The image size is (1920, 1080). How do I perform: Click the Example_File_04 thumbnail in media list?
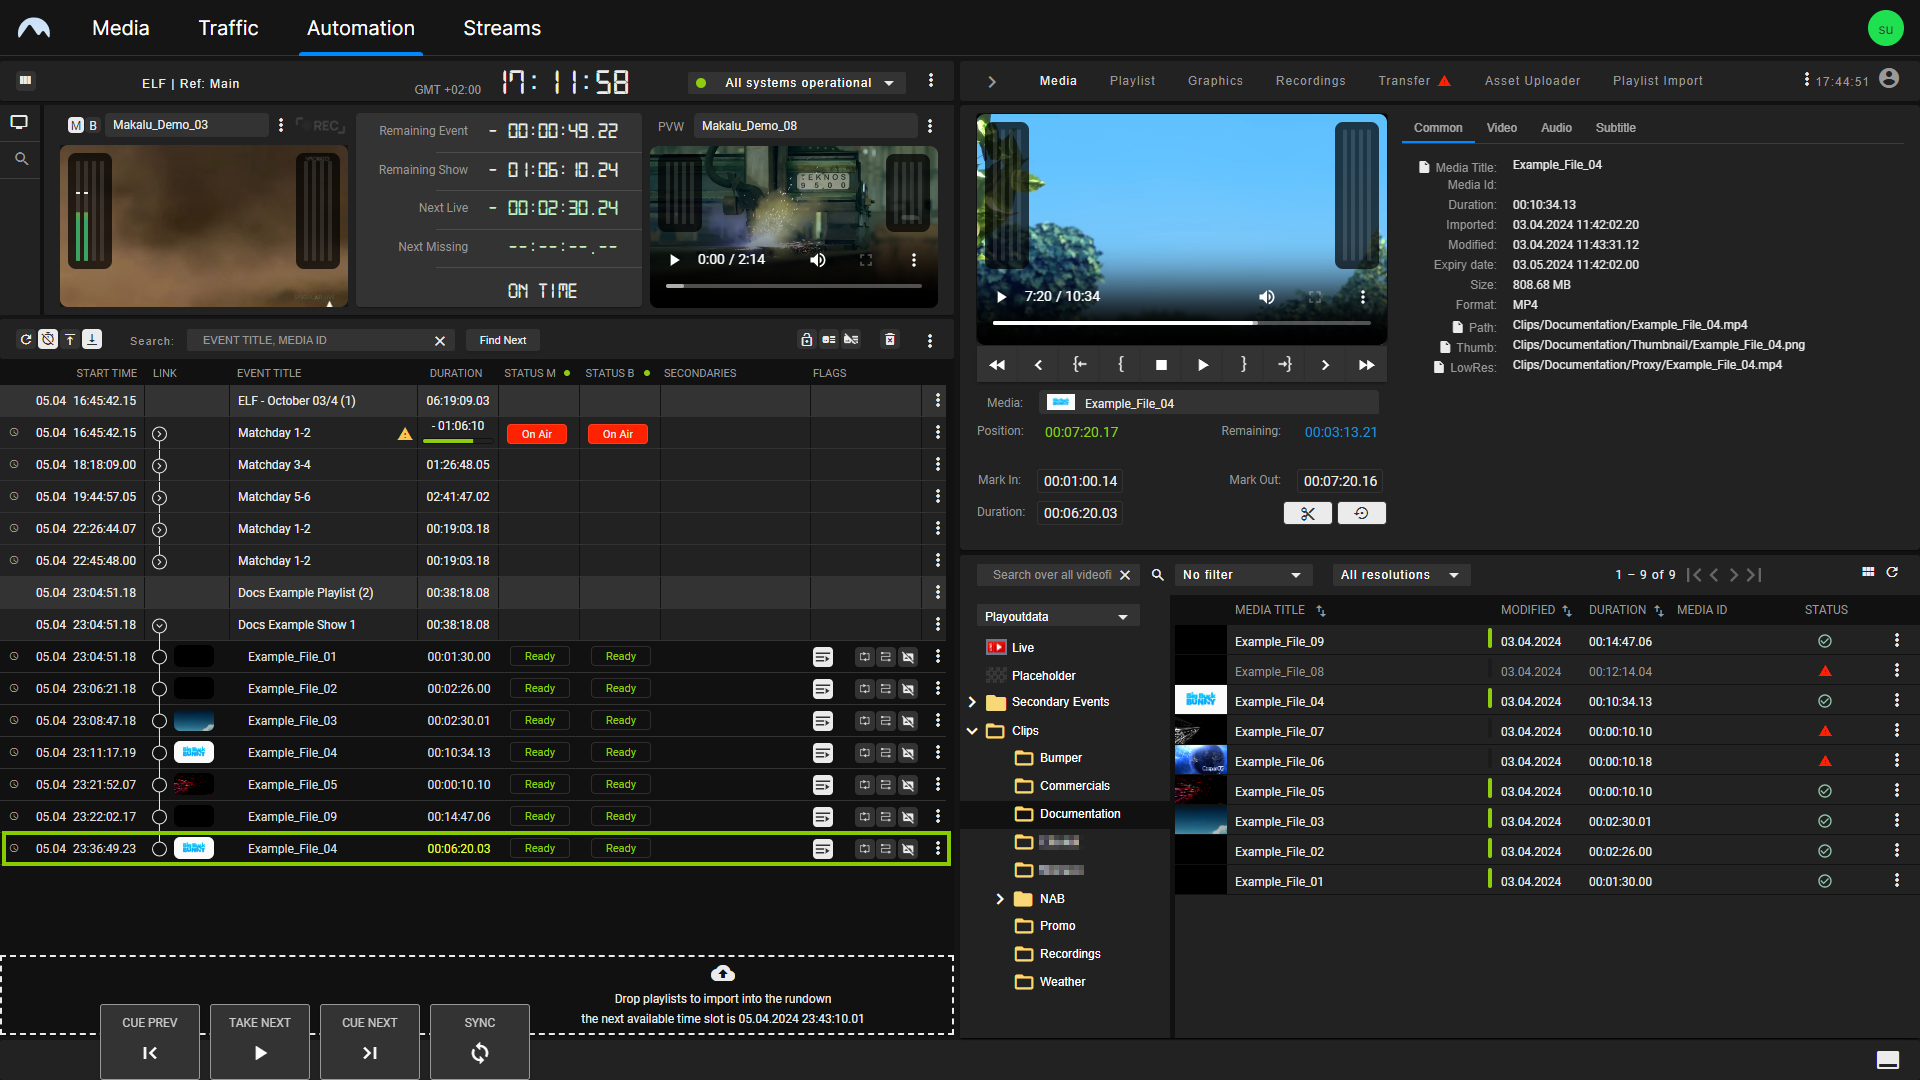point(1200,701)
